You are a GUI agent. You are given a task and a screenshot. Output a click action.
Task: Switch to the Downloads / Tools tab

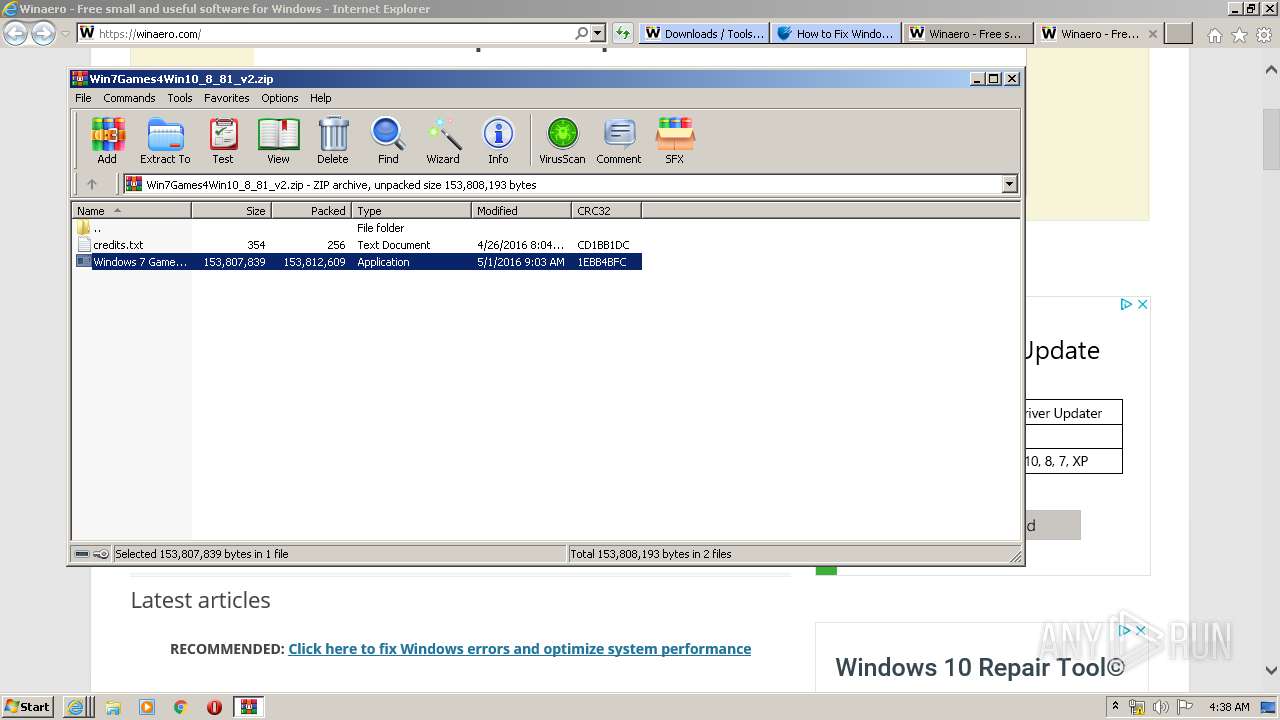704,33
